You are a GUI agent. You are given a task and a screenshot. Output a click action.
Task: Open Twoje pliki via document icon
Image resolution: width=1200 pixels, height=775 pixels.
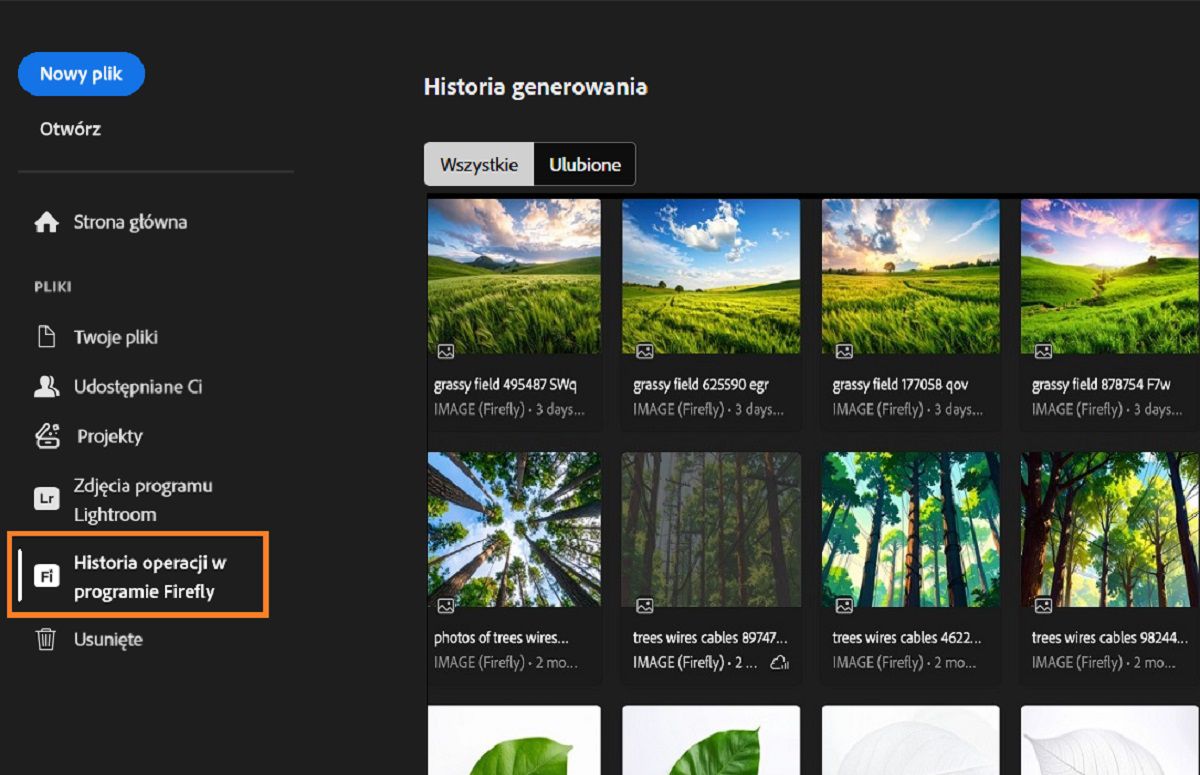47,337
